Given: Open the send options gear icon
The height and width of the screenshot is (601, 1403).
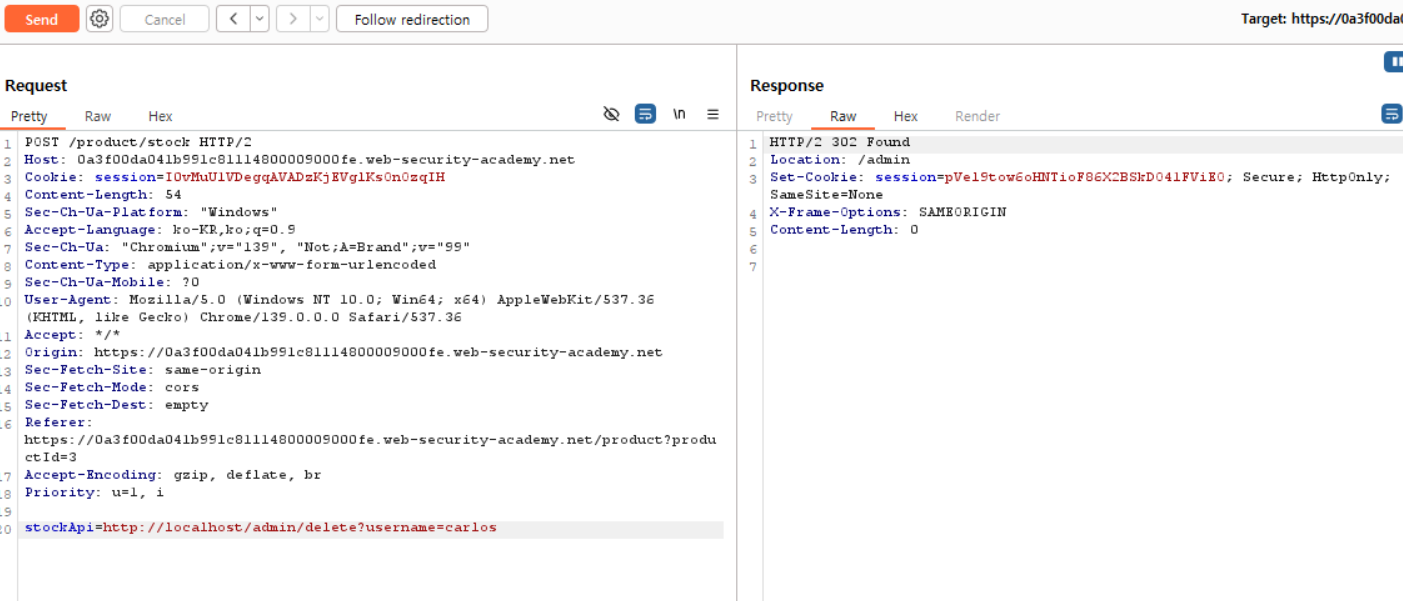Looking at the screenshot, I should click(99, 18).
